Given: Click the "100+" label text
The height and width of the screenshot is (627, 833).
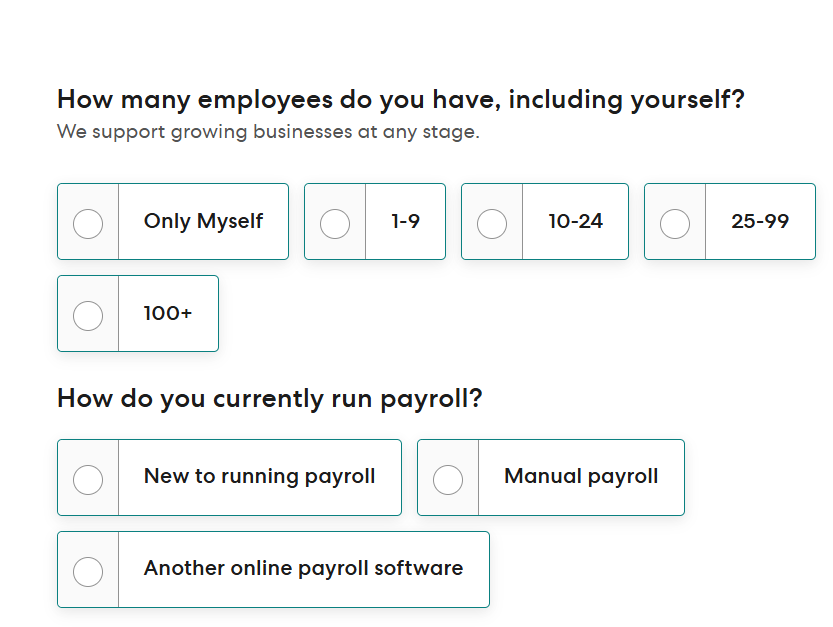Looking at the screenshot, I should pyautogui.click(x=168, y=313).
